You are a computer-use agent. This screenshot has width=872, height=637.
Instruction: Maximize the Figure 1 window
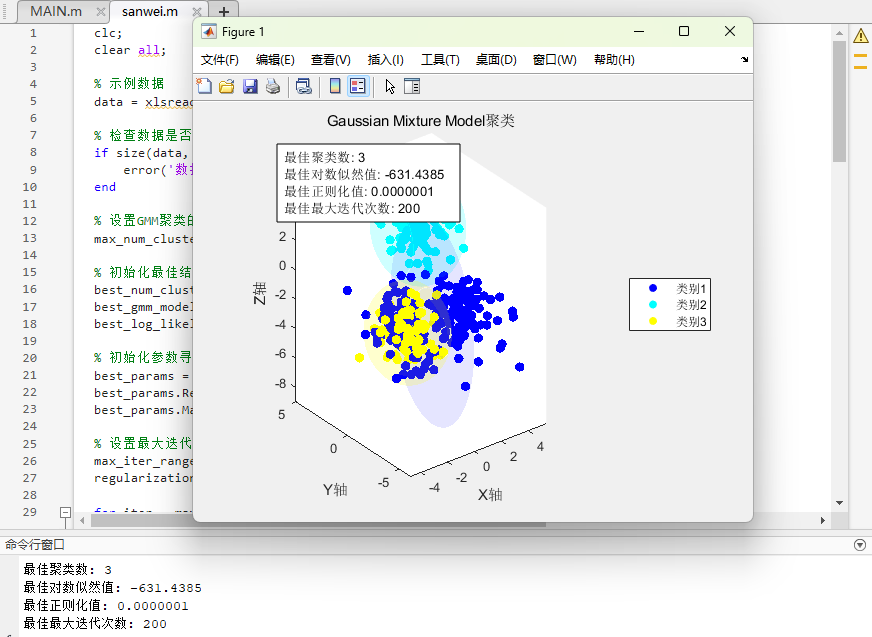click(x=684, y=31)
